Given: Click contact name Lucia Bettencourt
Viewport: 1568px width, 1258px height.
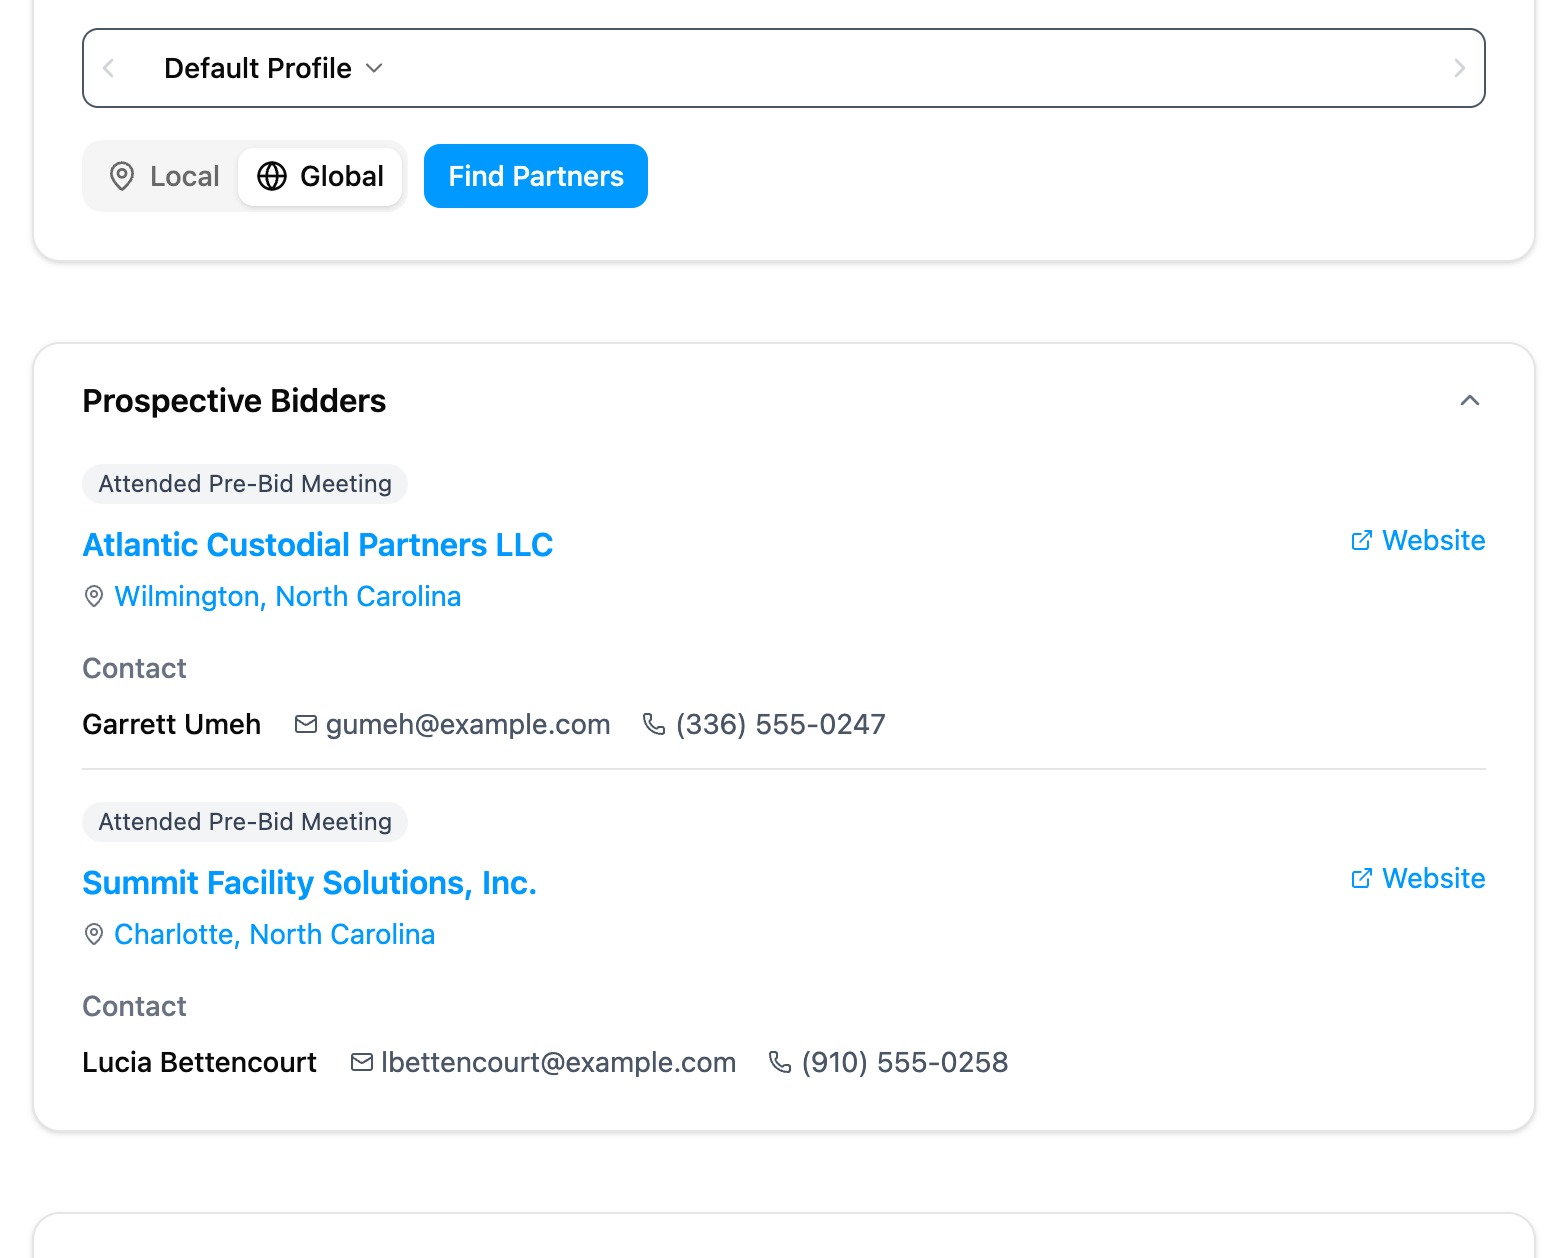Looking at the screenshot, I should [200, 1062].
